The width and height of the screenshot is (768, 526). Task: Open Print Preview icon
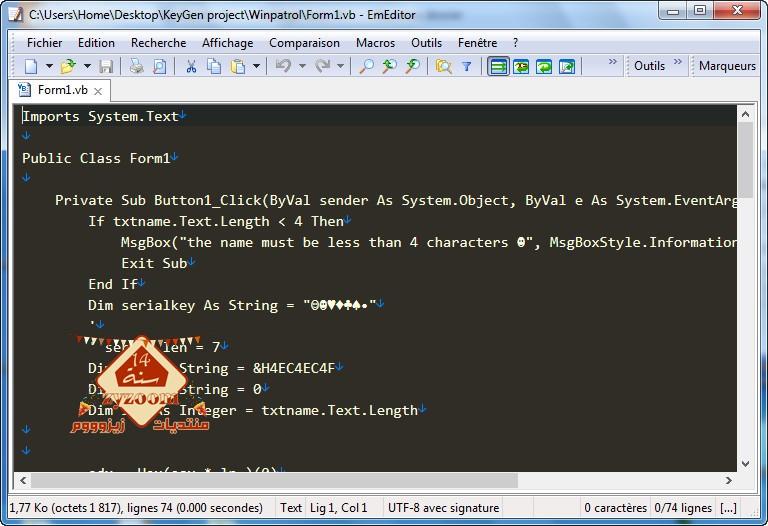coord(159,66)
